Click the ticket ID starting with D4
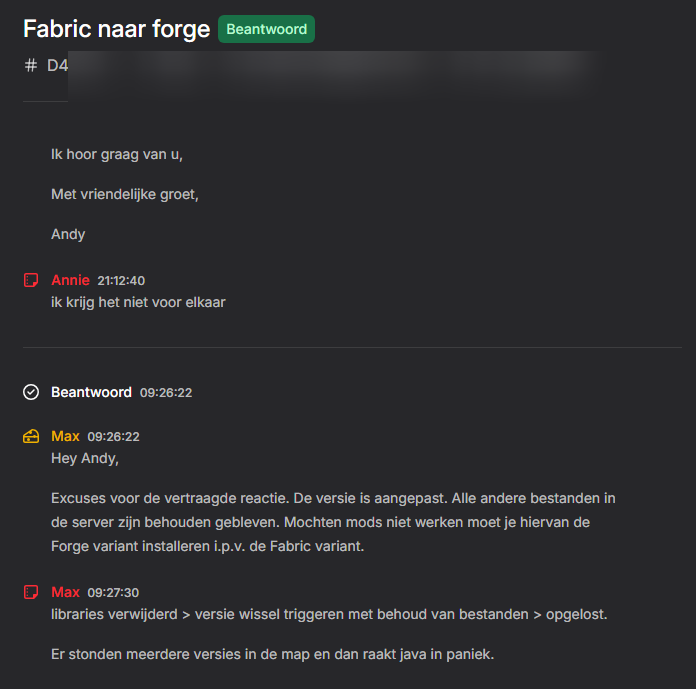This screenshot has height=689, width=696. click(x=58, y=66)
